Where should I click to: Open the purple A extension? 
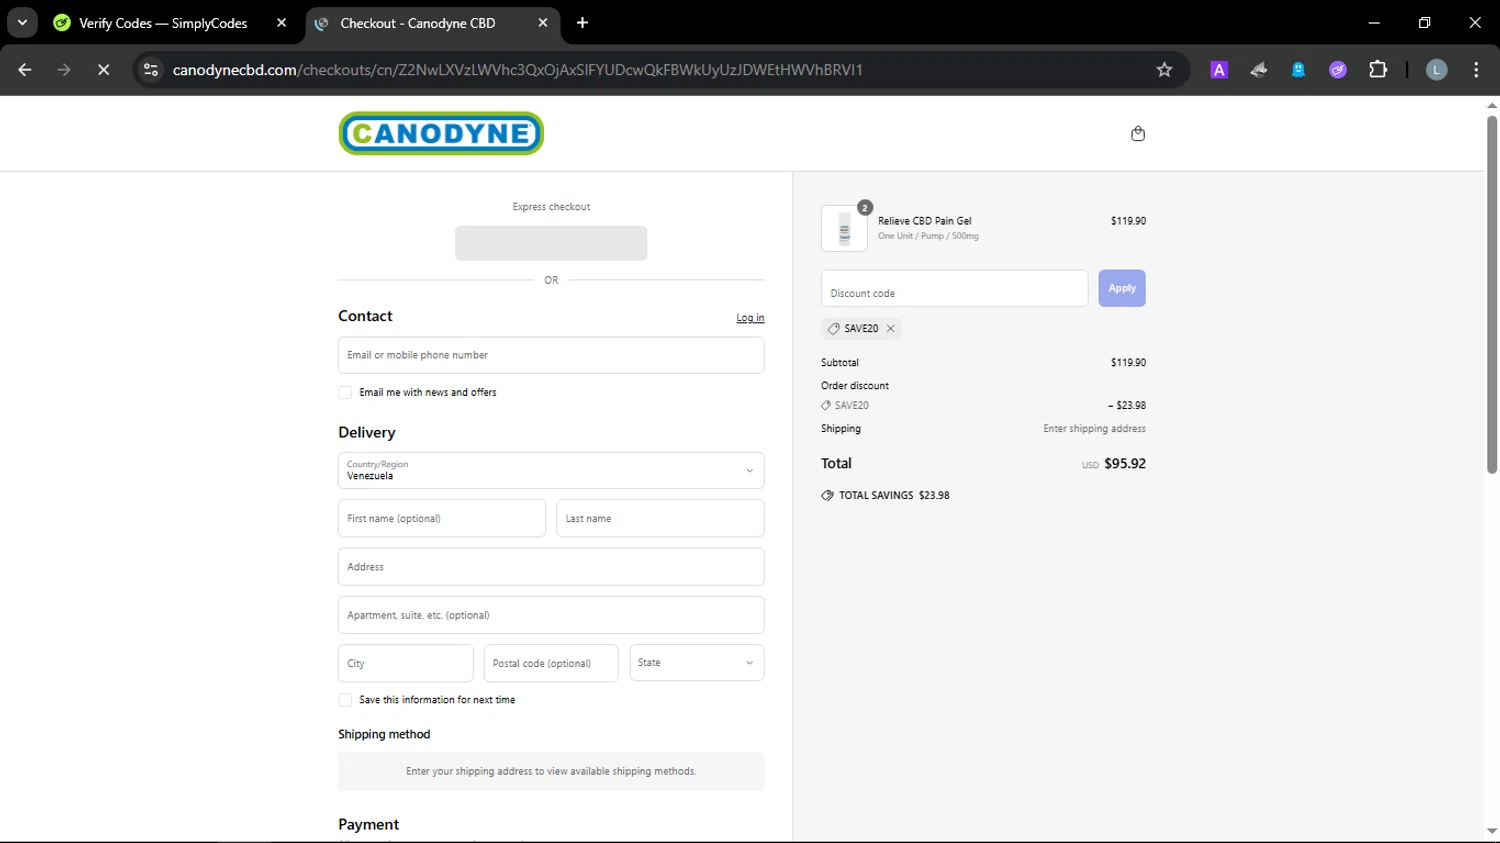coord(1219,70)
